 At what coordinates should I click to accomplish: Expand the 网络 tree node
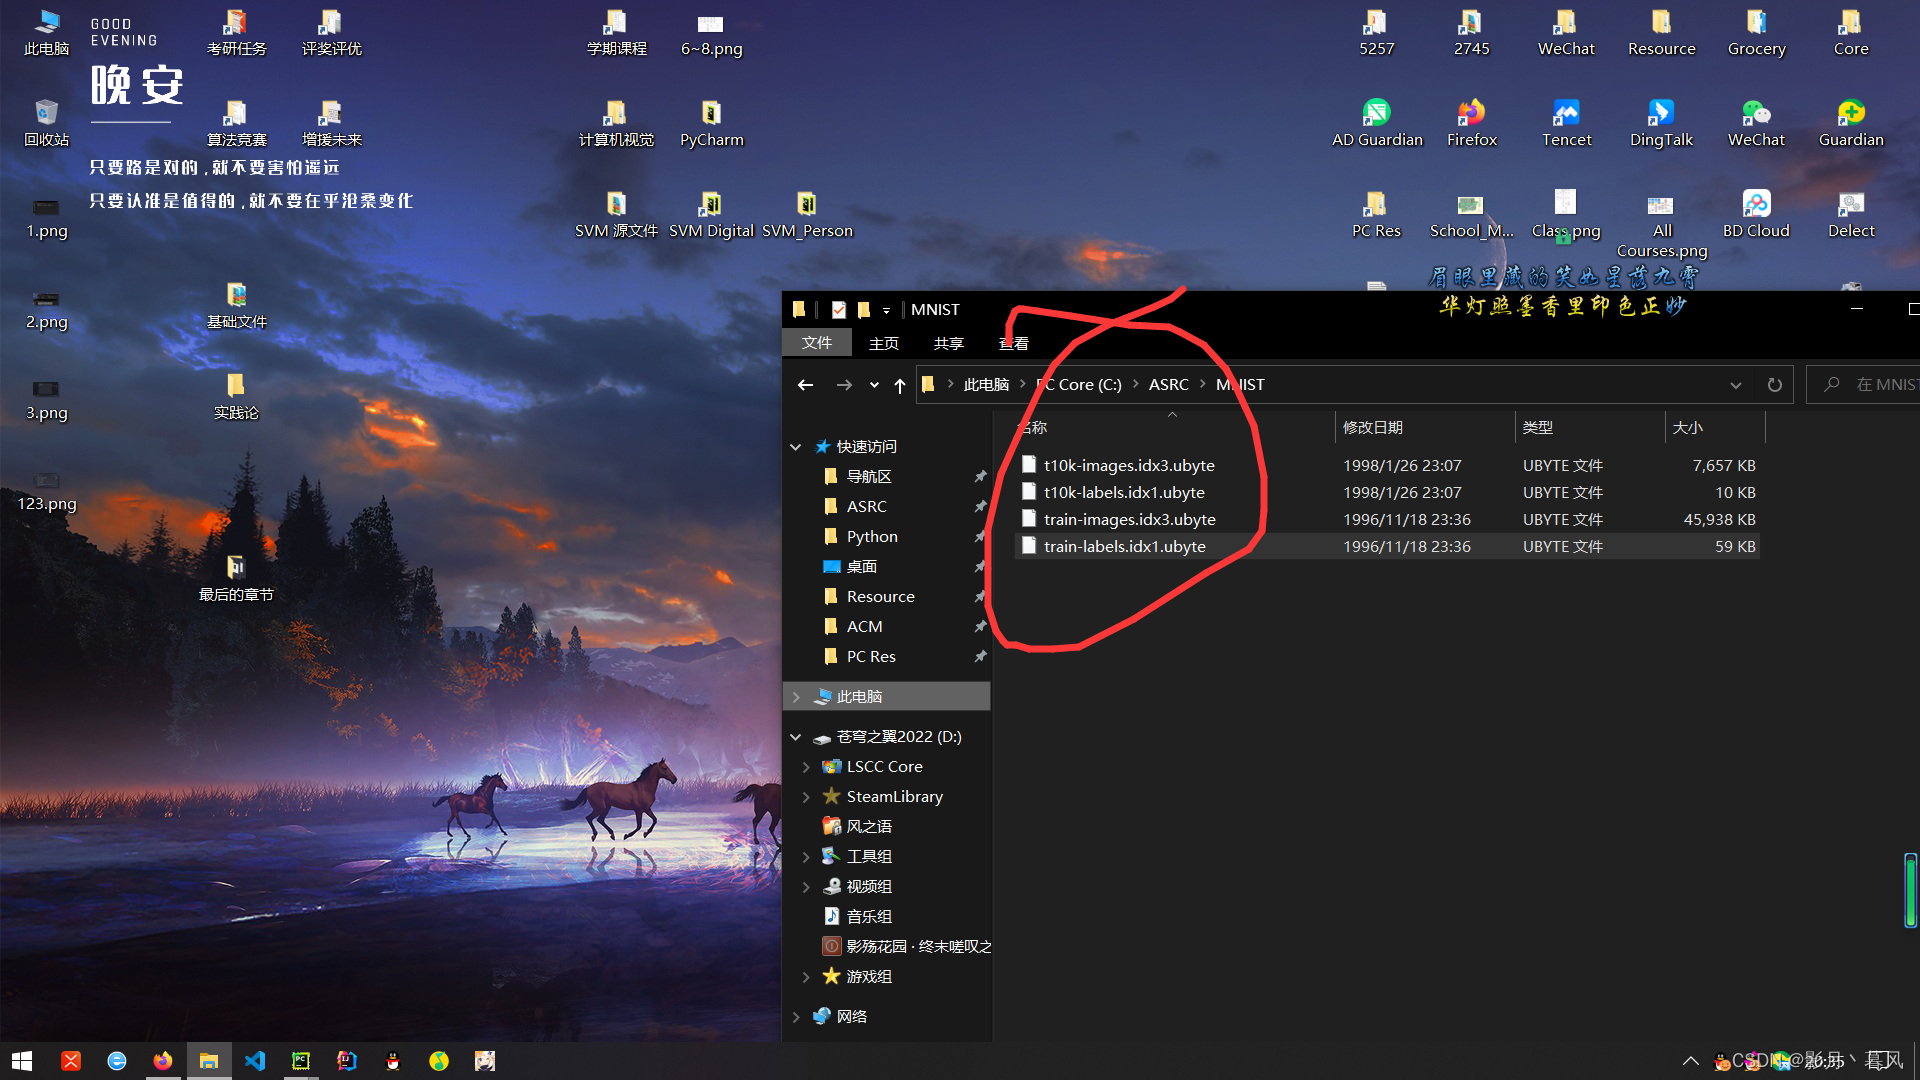tap(796, 1017)
